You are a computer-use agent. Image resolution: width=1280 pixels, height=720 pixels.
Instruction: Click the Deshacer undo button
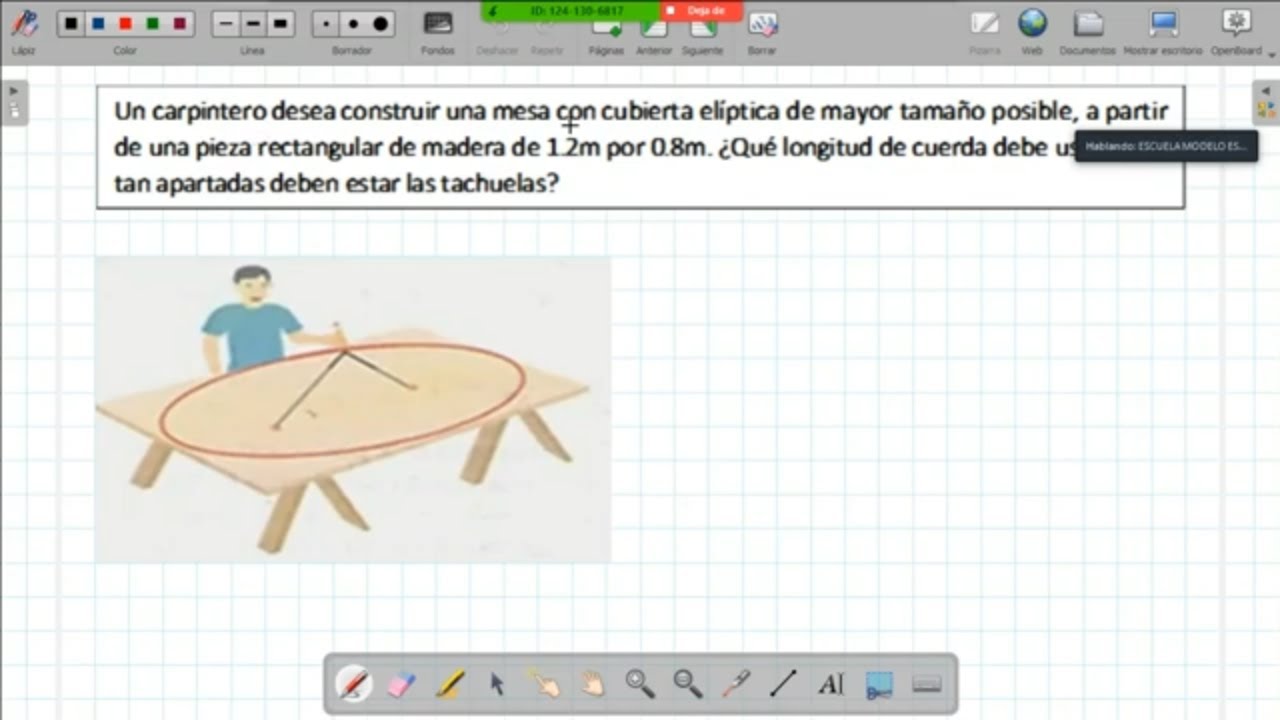[x=498, y=34]
